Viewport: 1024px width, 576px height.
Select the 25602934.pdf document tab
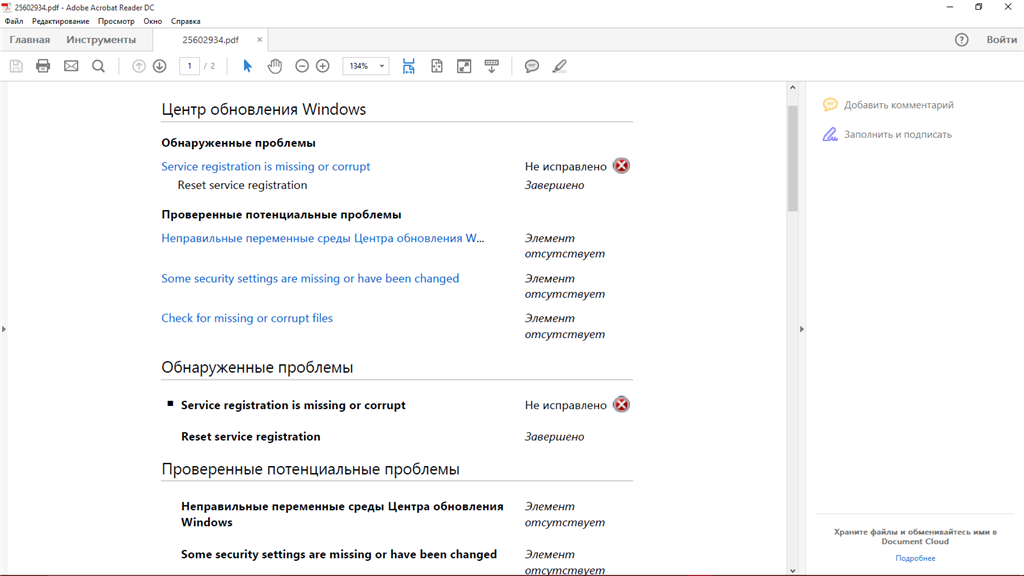210,40
